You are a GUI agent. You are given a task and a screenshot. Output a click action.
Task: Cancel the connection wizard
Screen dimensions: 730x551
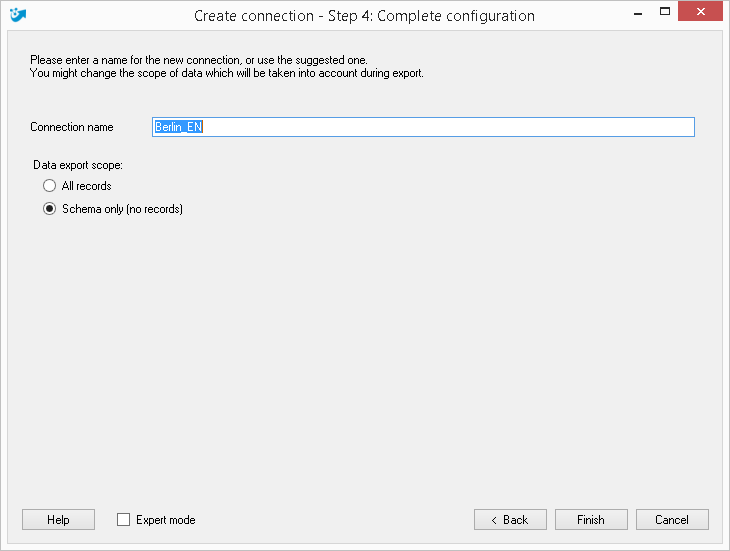[672, 519]
